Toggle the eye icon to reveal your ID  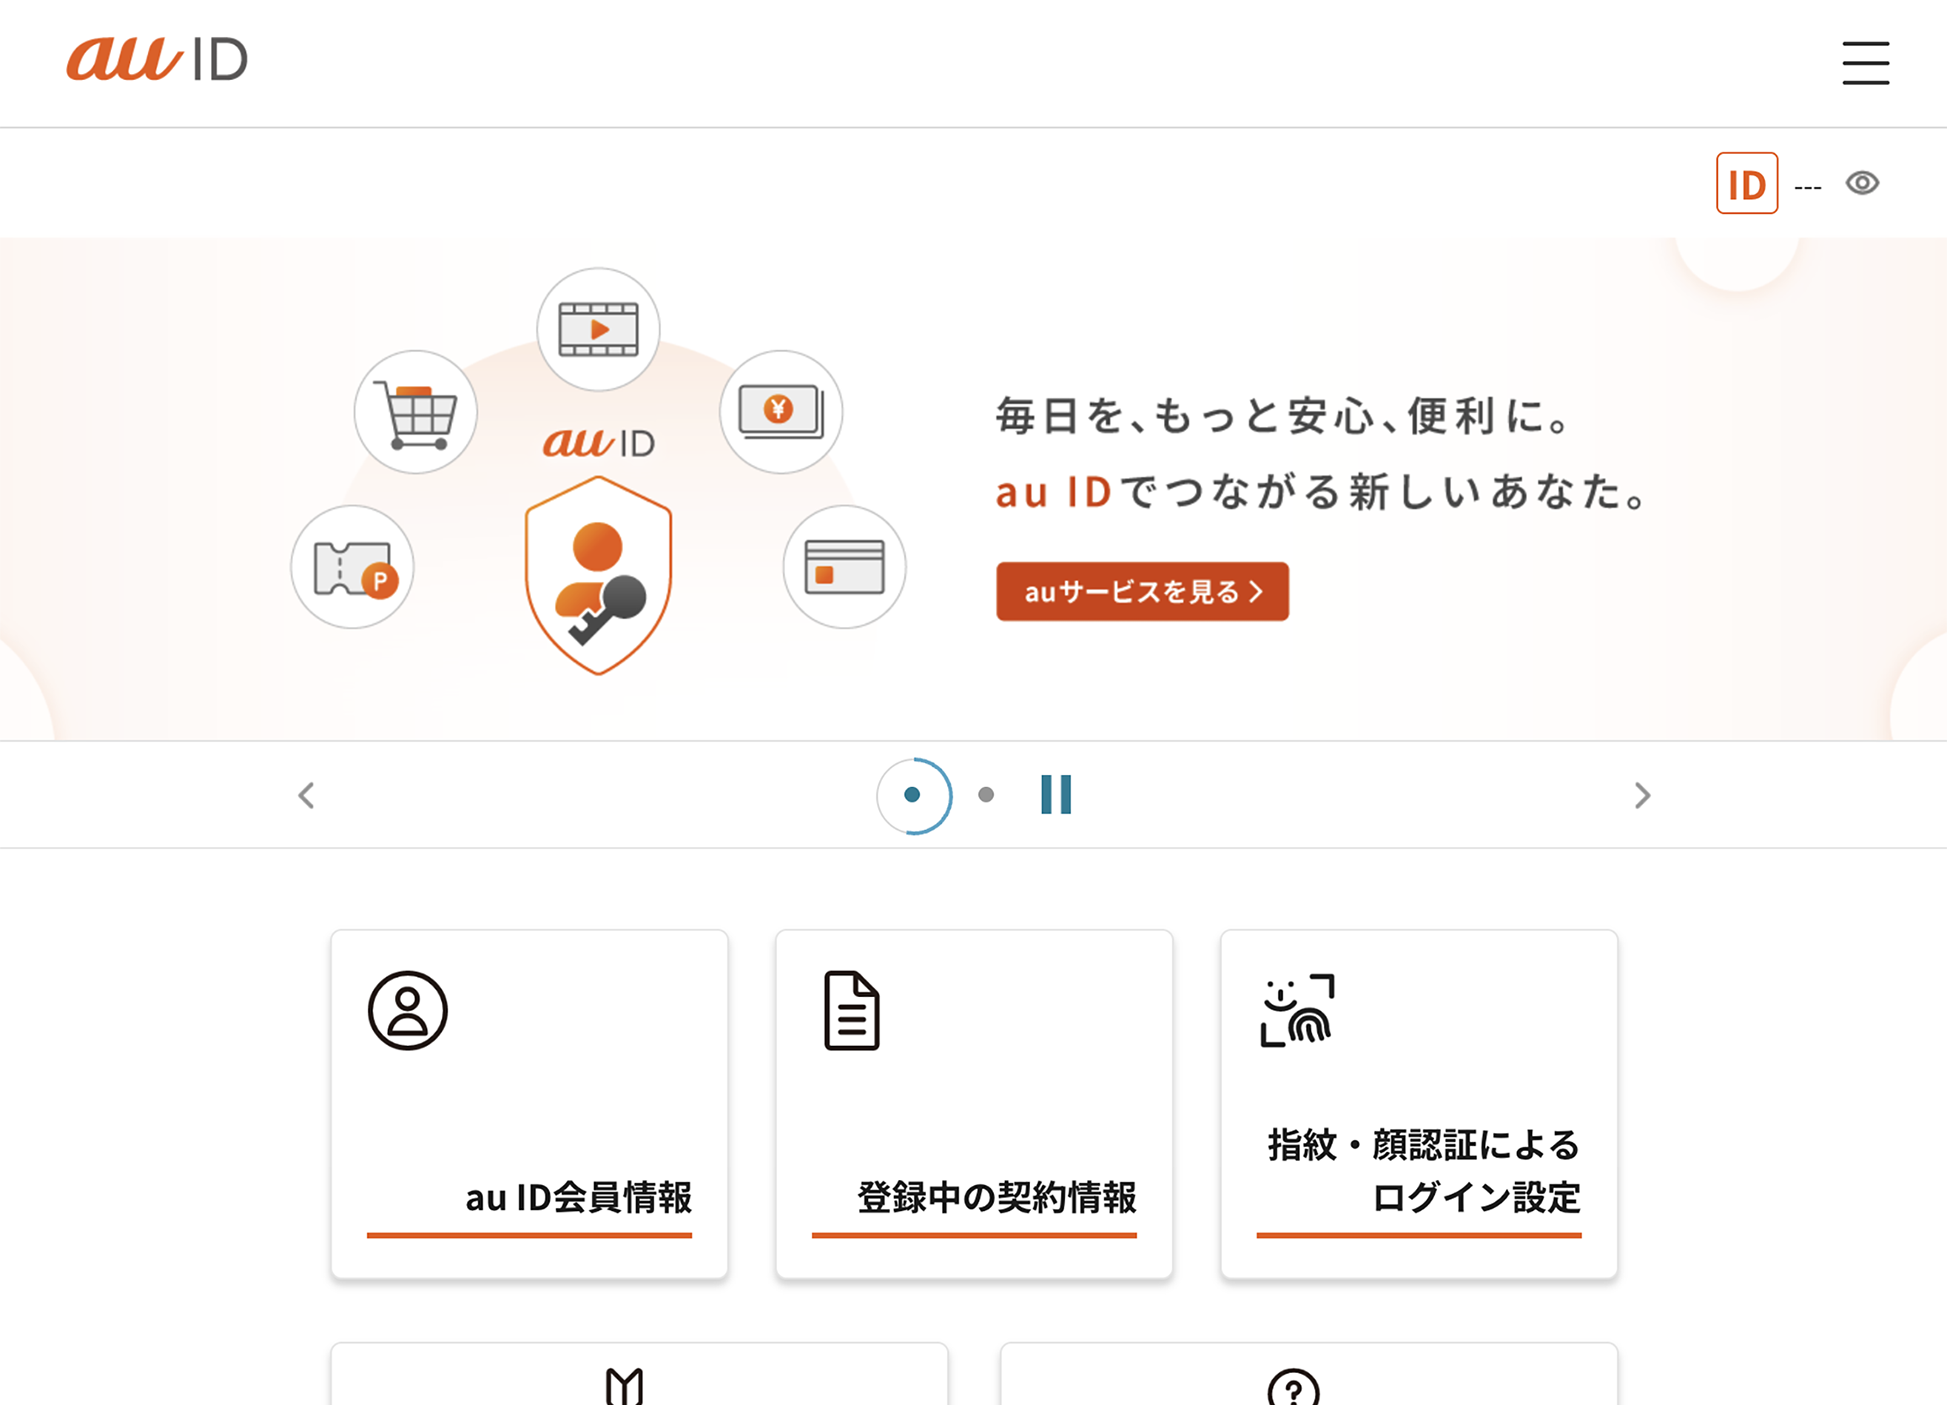[x=1862, y=183]
